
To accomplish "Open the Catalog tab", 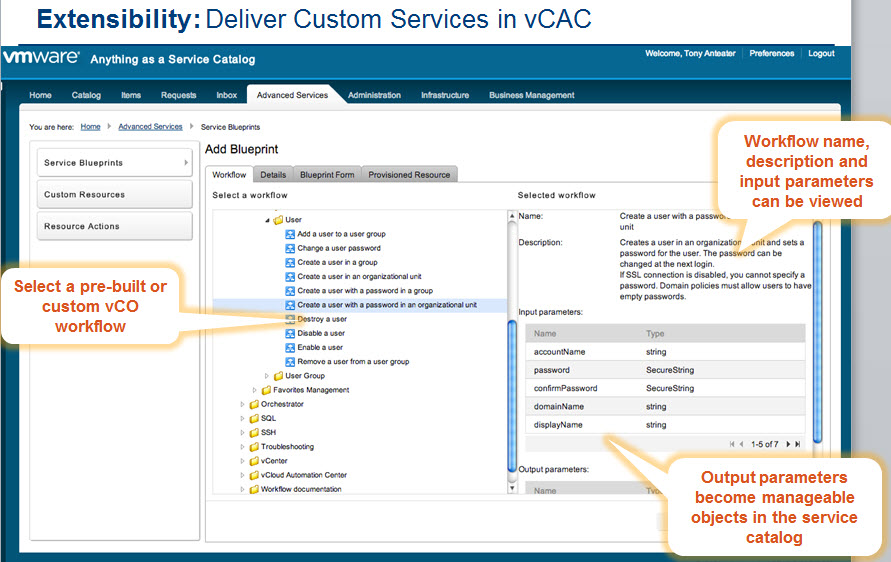I will (x=86, y=95).
